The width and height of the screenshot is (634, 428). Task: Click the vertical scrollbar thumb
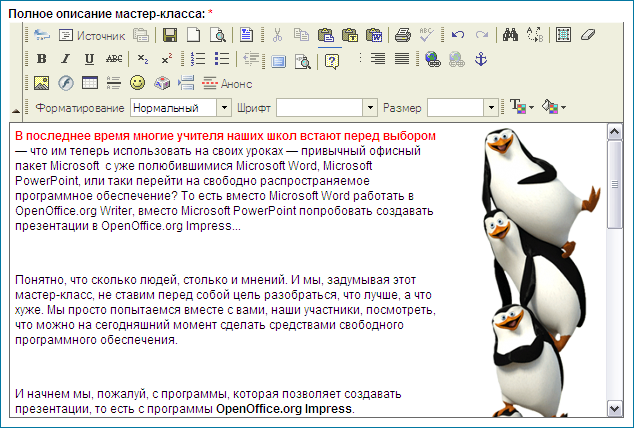coord(615,184)
